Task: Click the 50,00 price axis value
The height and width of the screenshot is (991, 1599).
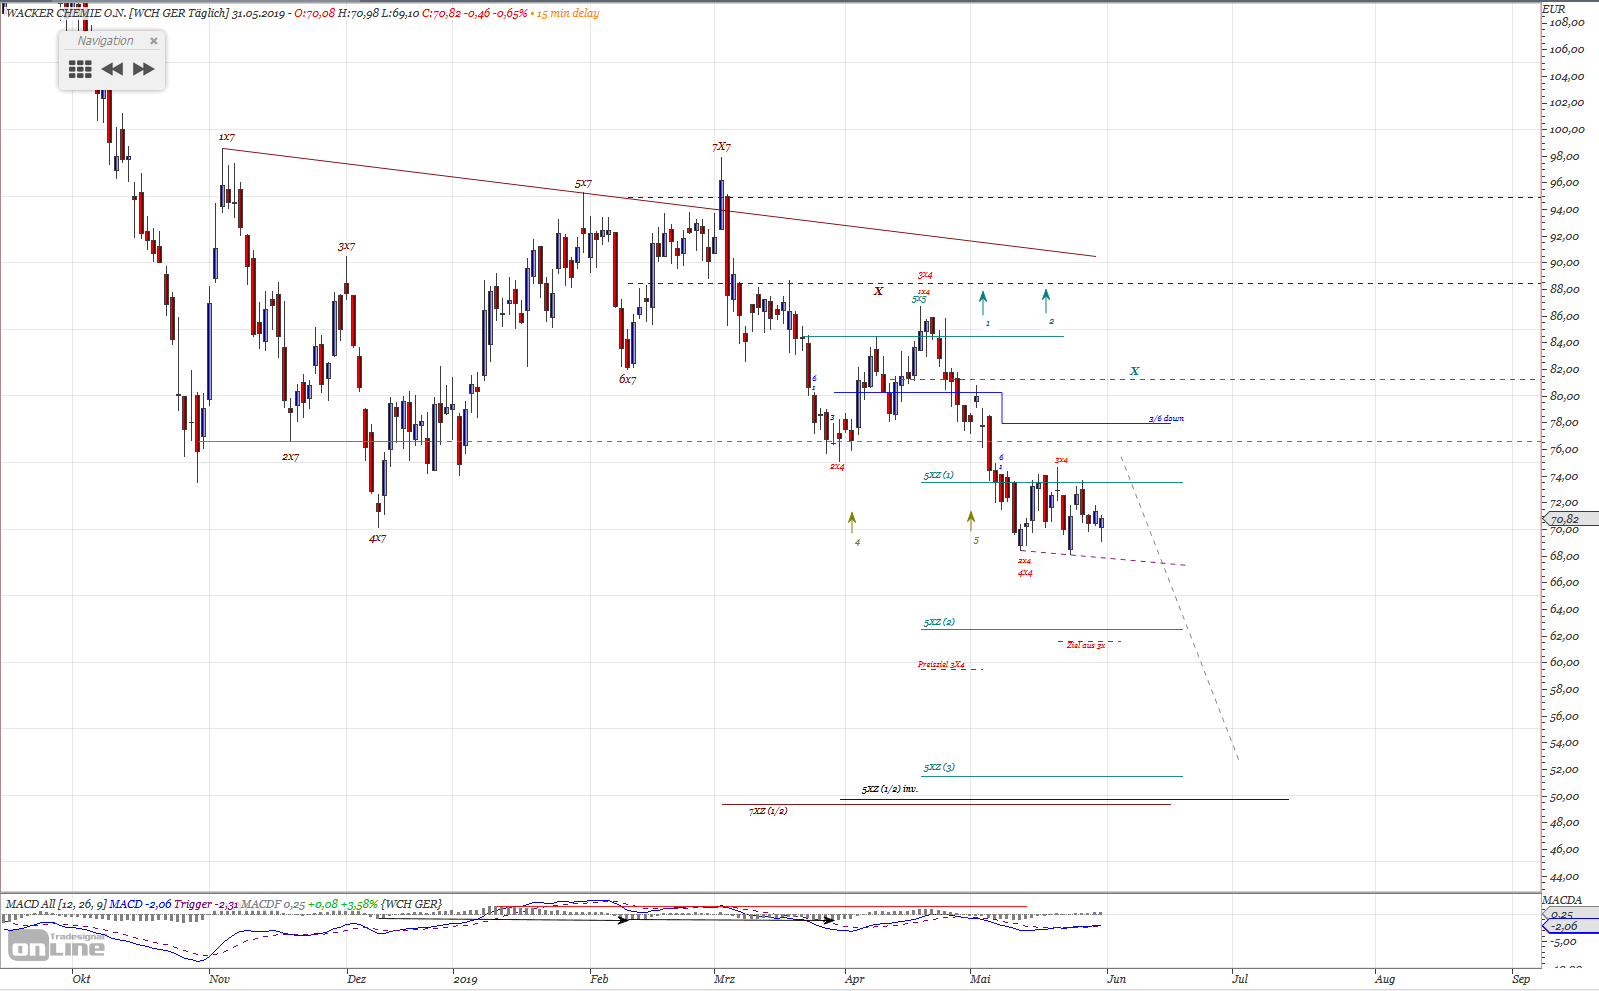Action: (x=1565, y=796)
